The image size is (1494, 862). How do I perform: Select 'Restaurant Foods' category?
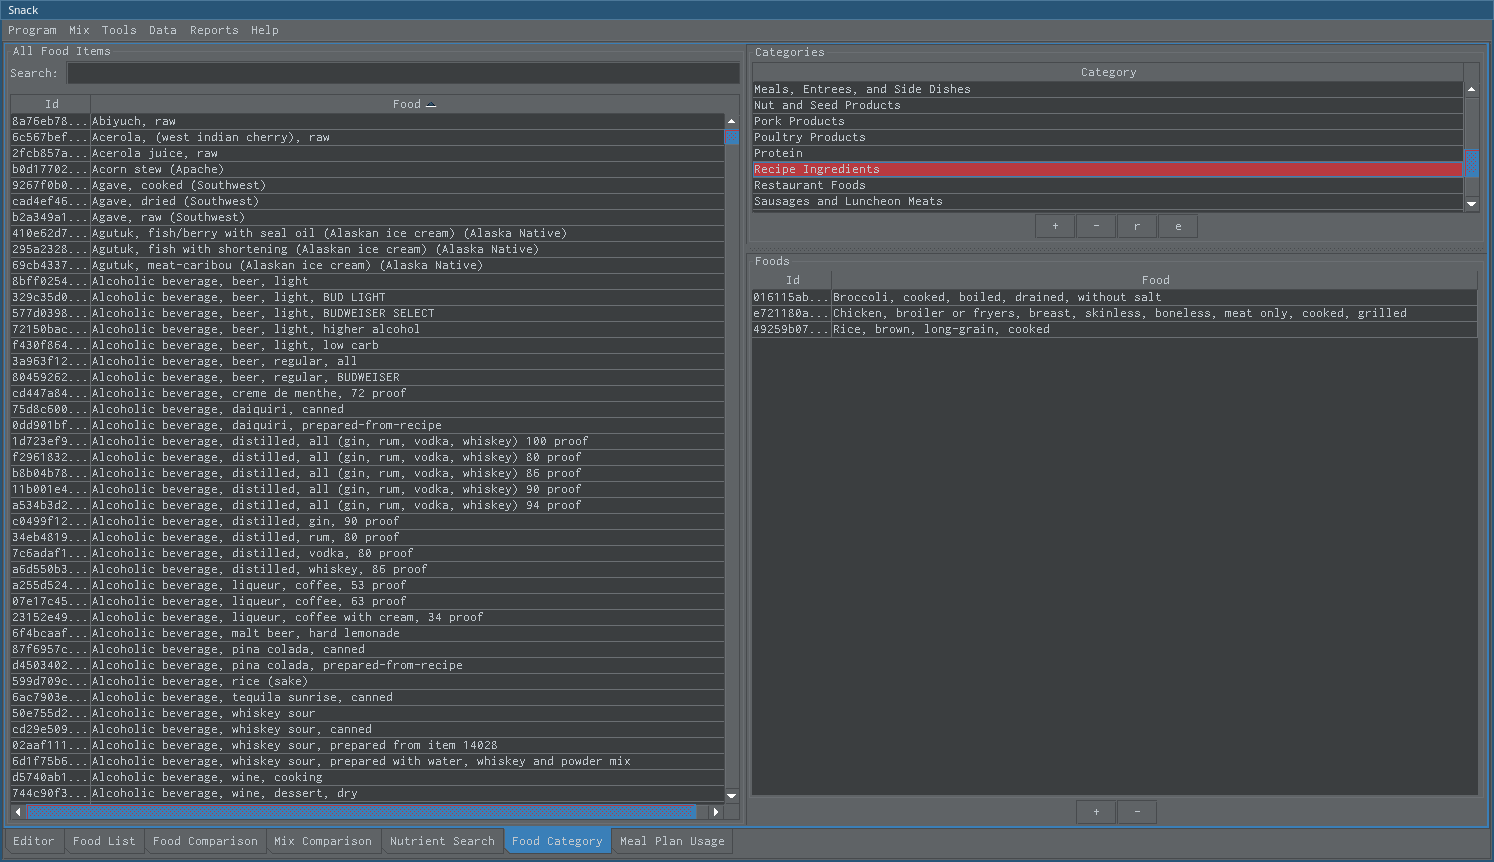click(x=1108, y=185)
